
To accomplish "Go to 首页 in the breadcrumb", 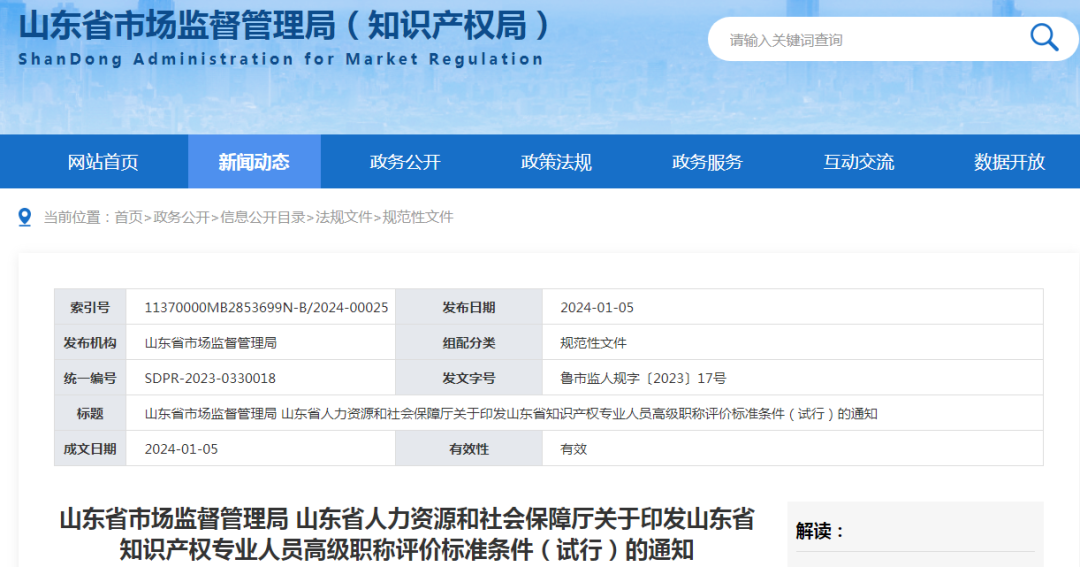I will pos(128,217).
